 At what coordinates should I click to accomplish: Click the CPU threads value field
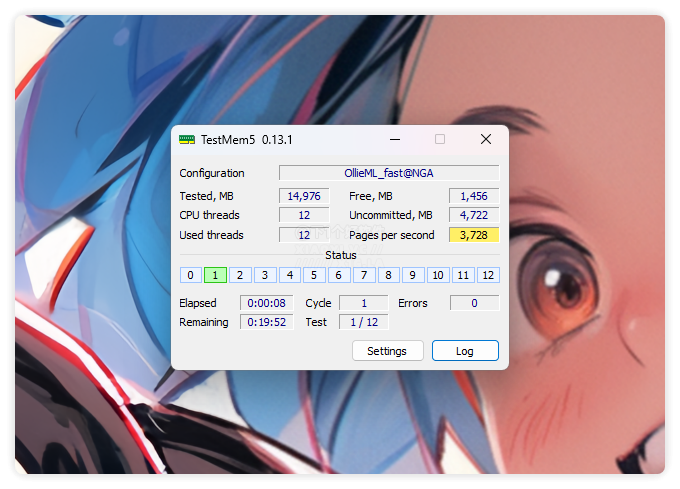pos(304,215)
